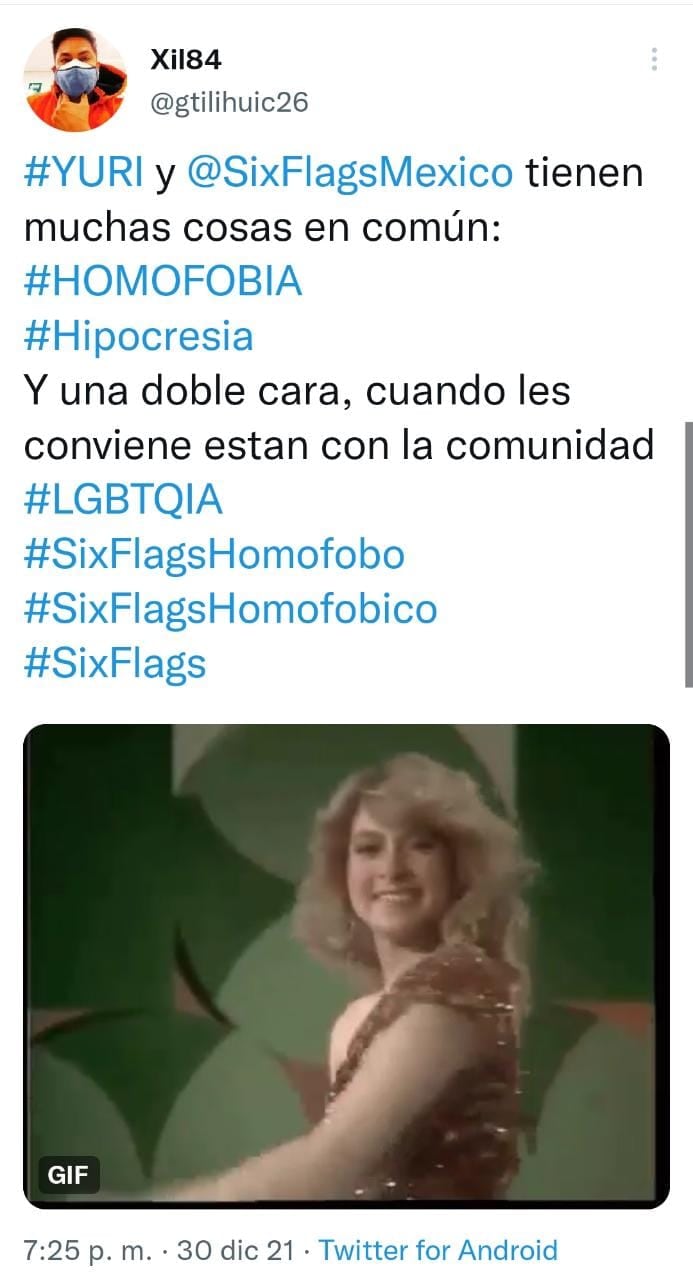The width and height of the screenshot is (693, 1280).
Task: Open the #YURI hashtag
Action: 84,173
